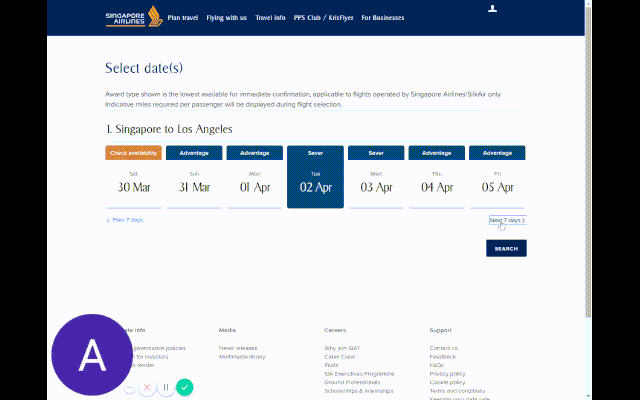Click the green checkmark recorder button
640x400 pixels.
point(184,387)
